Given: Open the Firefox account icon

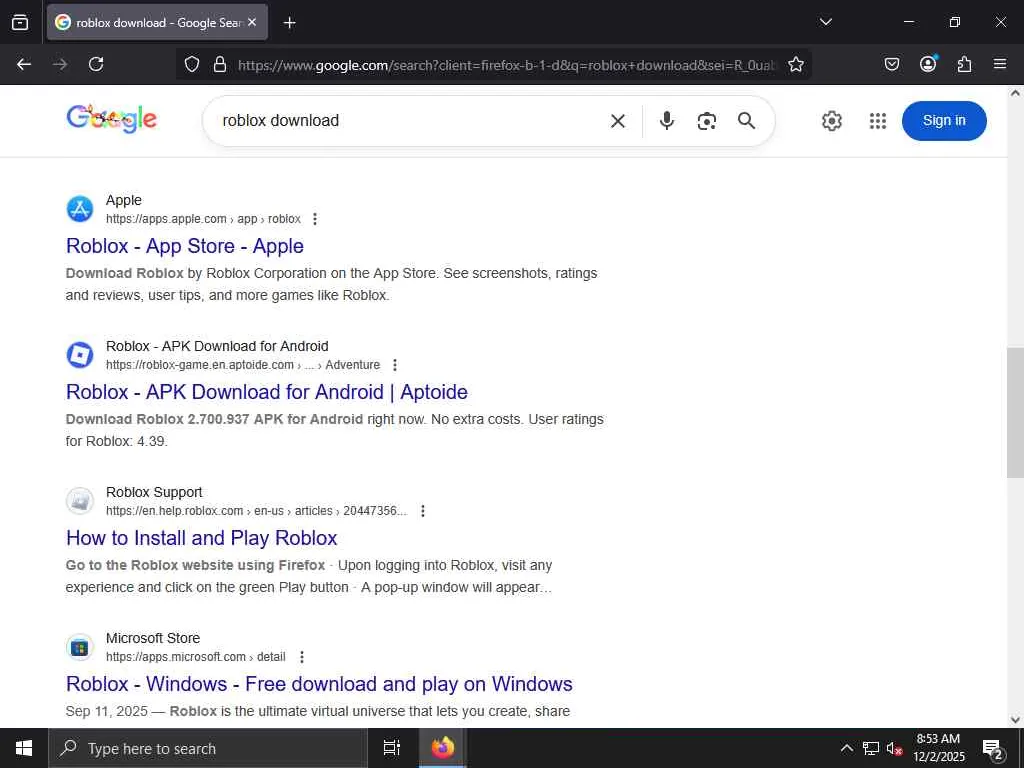Looking at the screenshot, I should point(928,64).
